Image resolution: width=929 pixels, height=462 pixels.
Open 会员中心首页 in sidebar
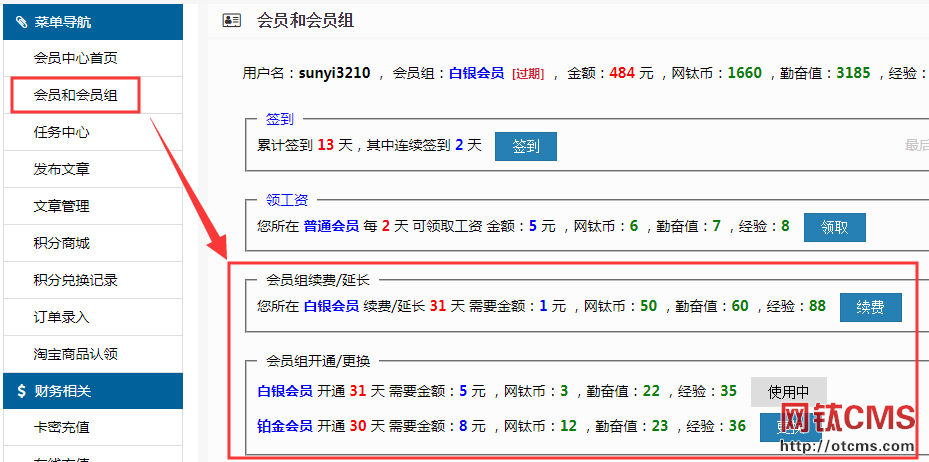(x=75, y=58)
